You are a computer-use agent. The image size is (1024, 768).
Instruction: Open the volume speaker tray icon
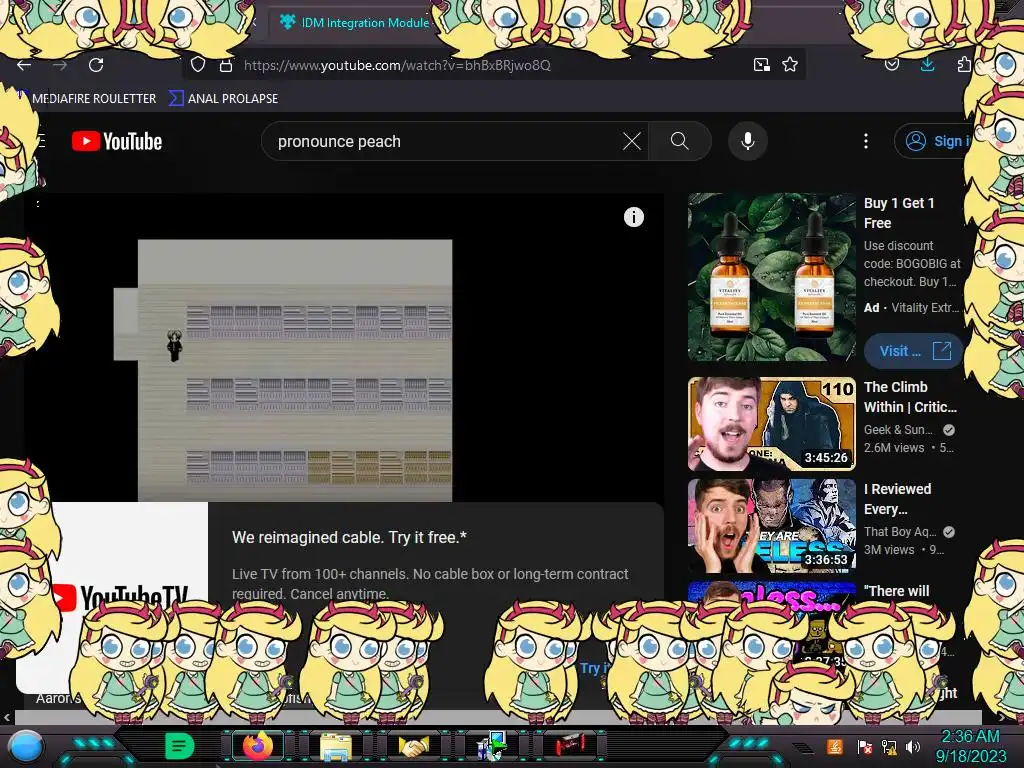913,746
